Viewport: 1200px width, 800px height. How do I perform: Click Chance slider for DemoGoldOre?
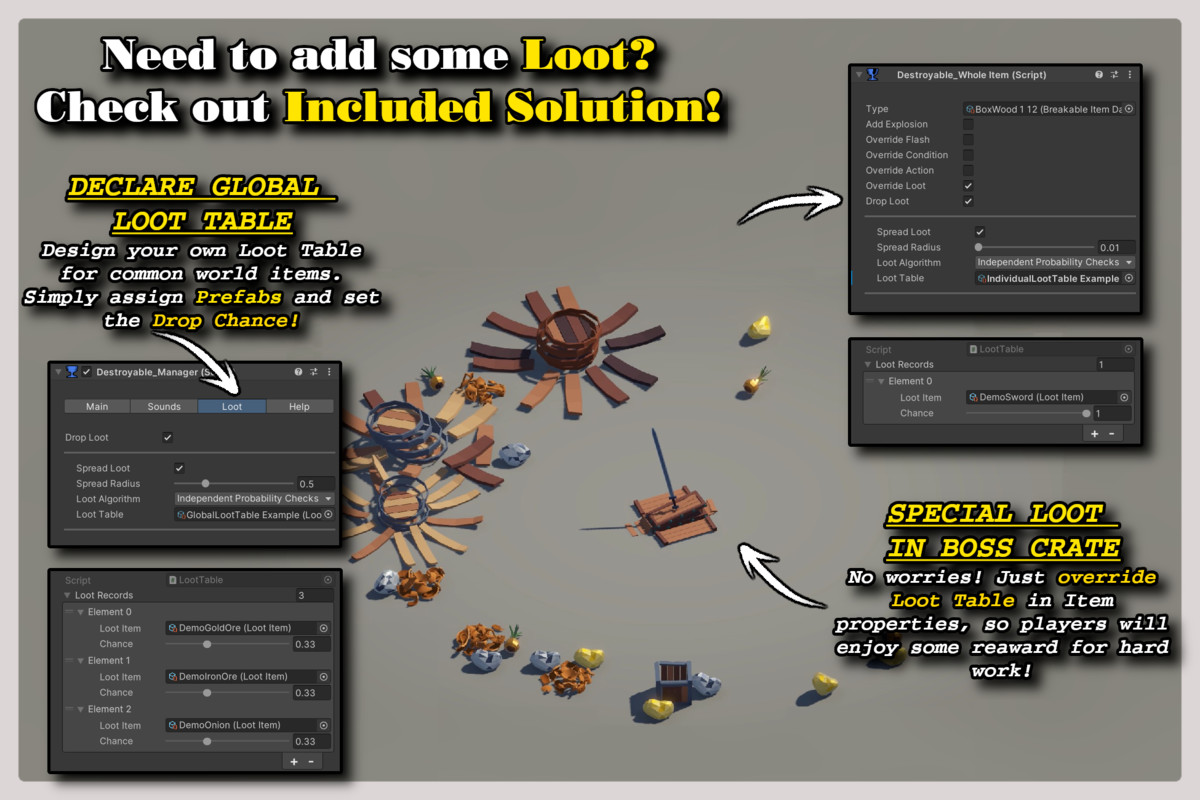227,644
